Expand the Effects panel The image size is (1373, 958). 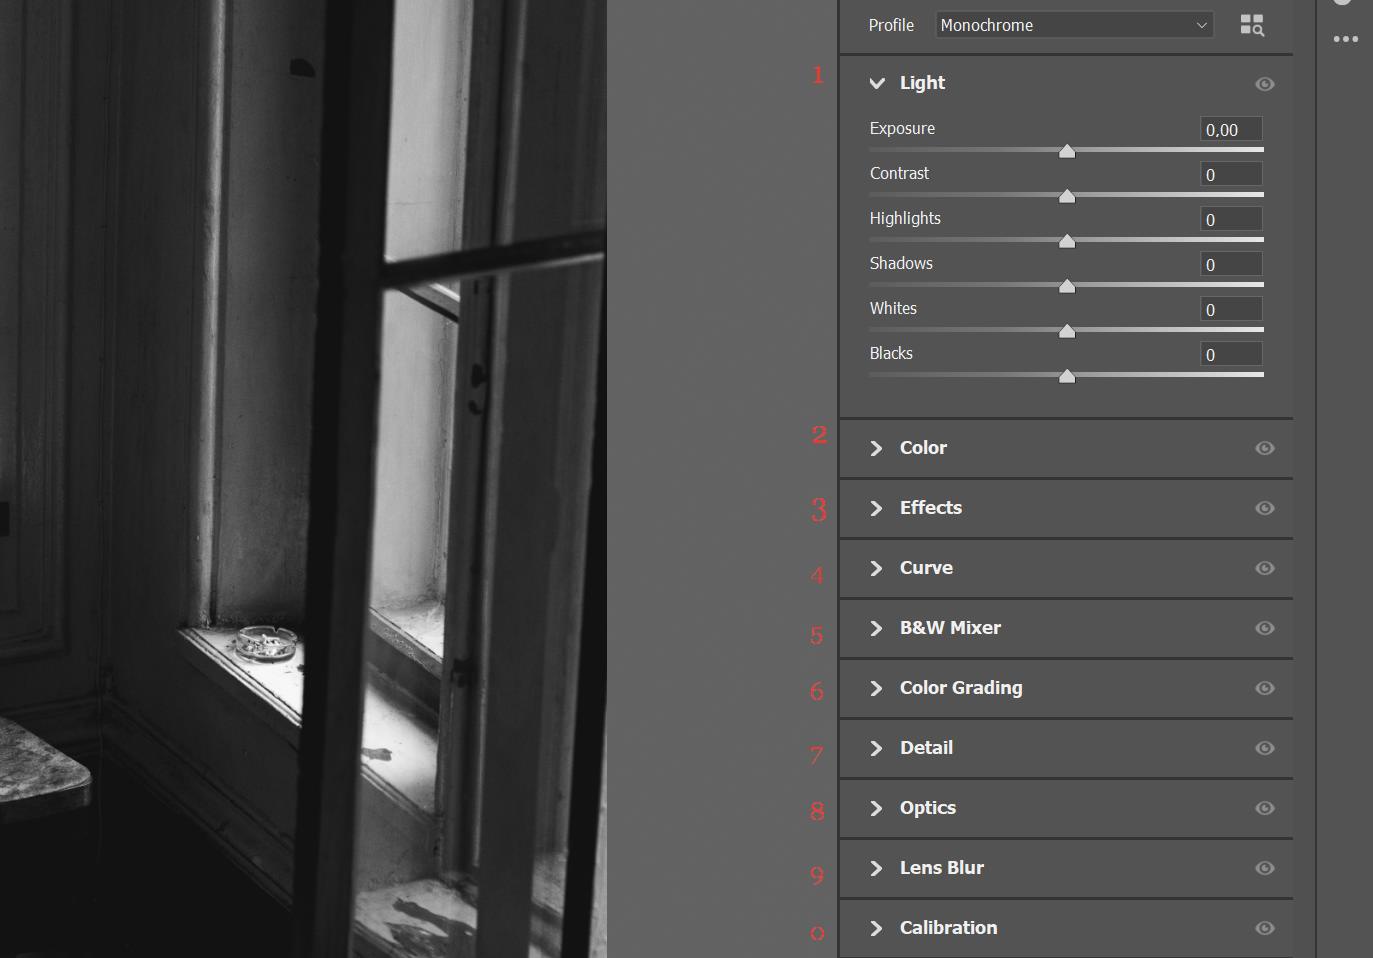pyautogui.click(x=877, y=508)
